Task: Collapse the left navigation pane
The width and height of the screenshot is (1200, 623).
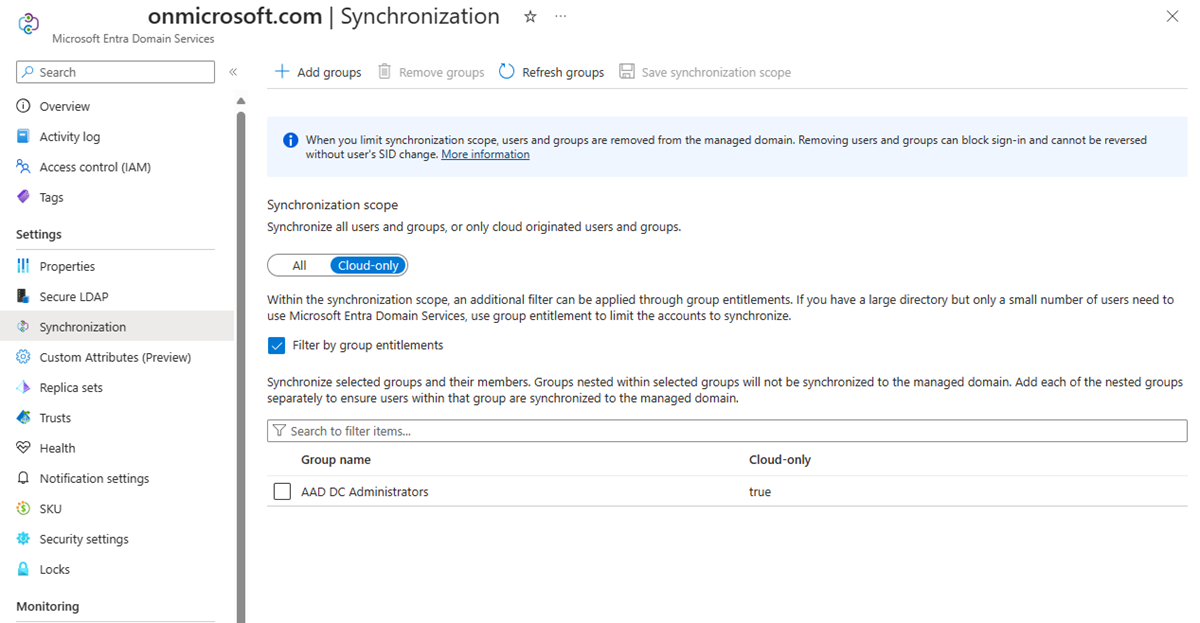Action: (x=233, y=71)
